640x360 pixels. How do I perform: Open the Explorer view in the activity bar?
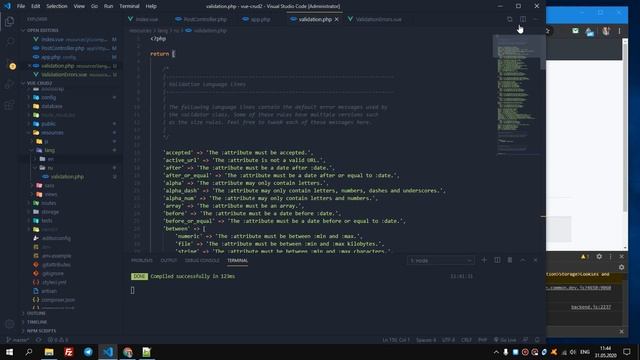click(9, 21)
